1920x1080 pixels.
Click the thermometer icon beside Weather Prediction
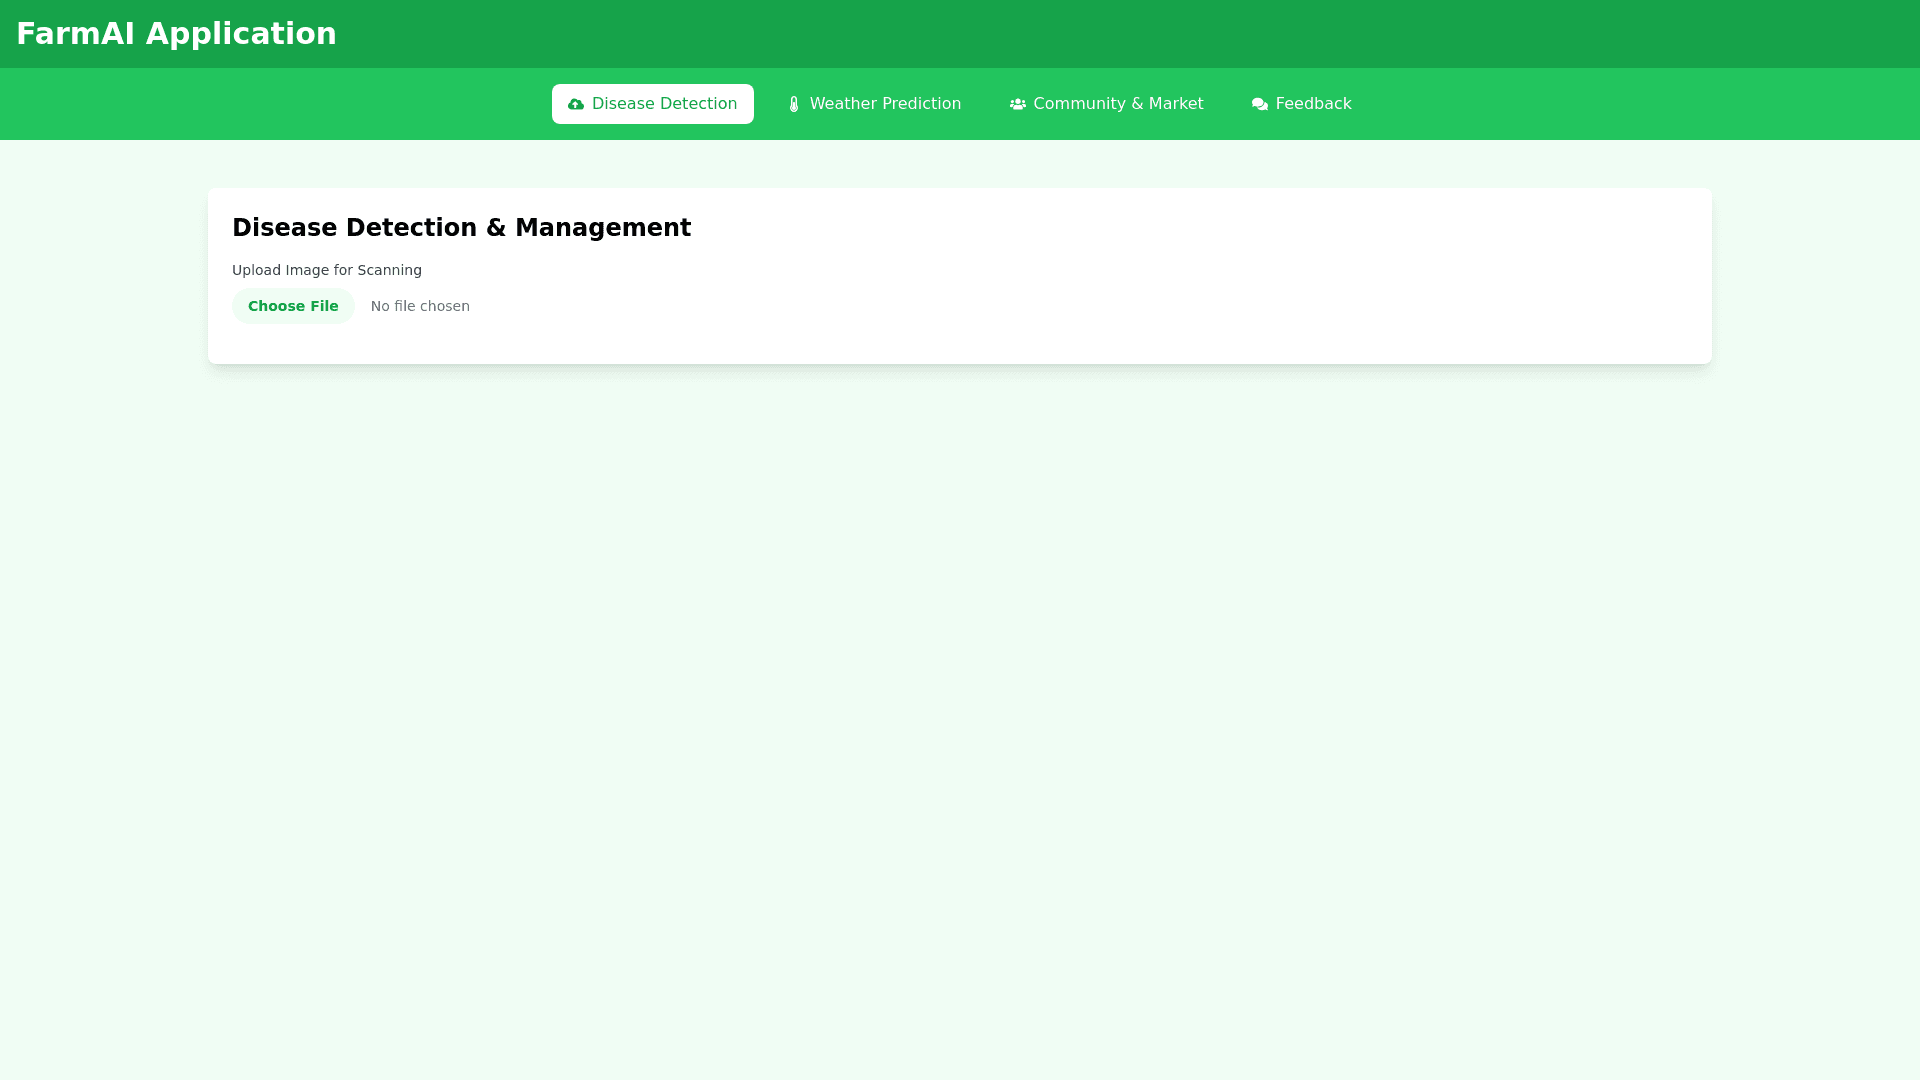click(794, 104)
